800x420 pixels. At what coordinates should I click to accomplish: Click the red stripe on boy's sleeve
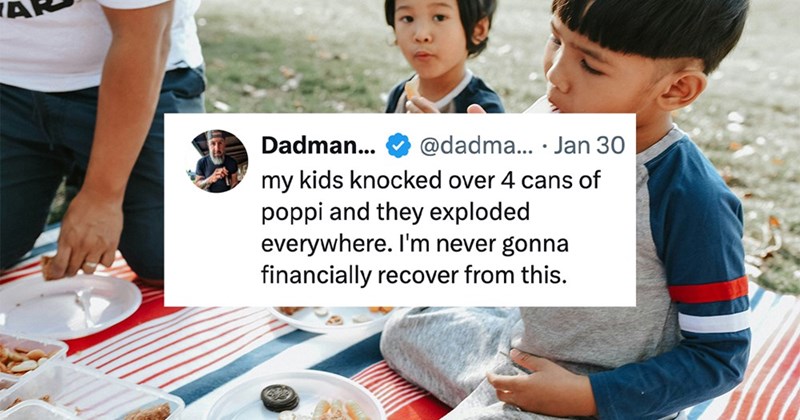tap(708, 290)
